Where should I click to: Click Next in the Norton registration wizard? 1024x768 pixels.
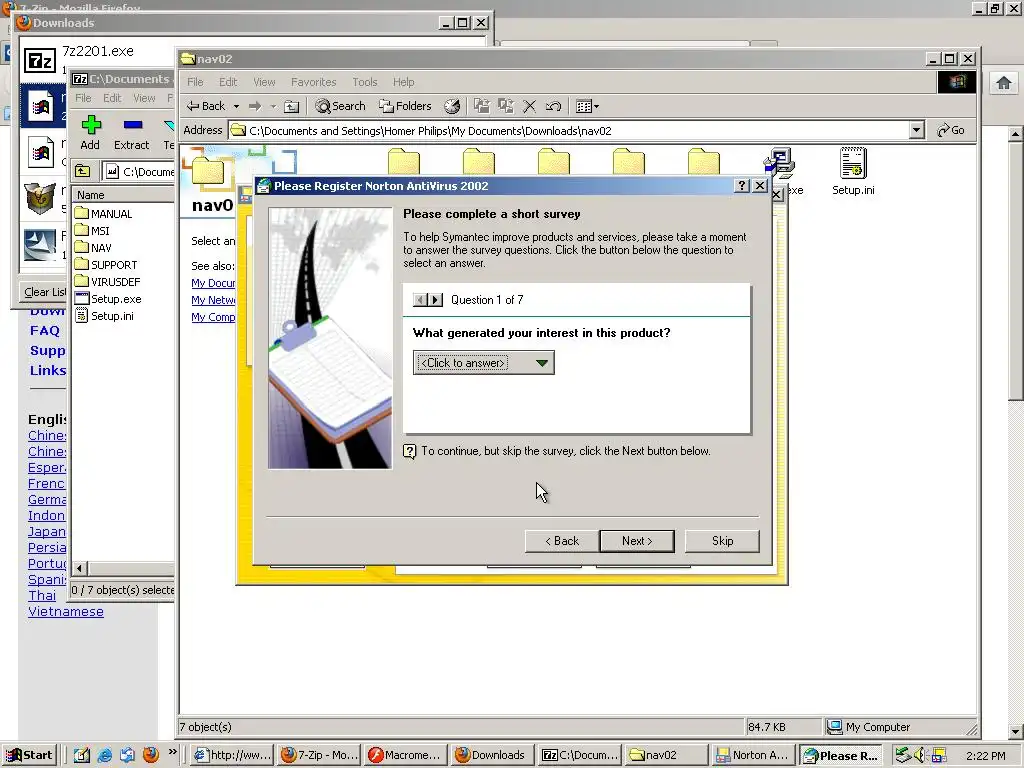pyautogui.click(x=637, y=541)
